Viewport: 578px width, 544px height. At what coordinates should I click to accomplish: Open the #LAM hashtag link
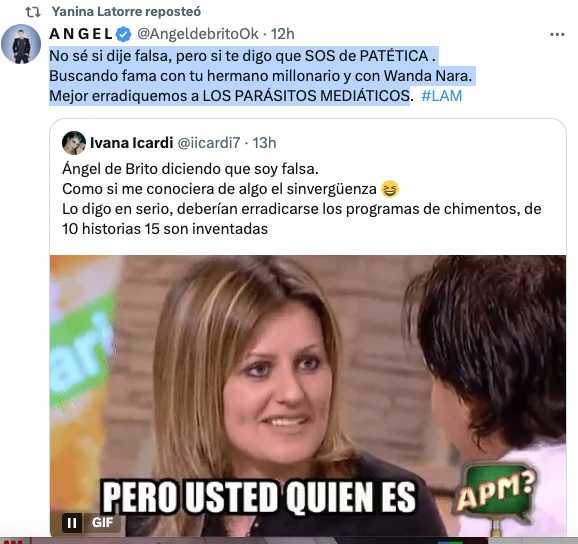[x=441, y=96]
